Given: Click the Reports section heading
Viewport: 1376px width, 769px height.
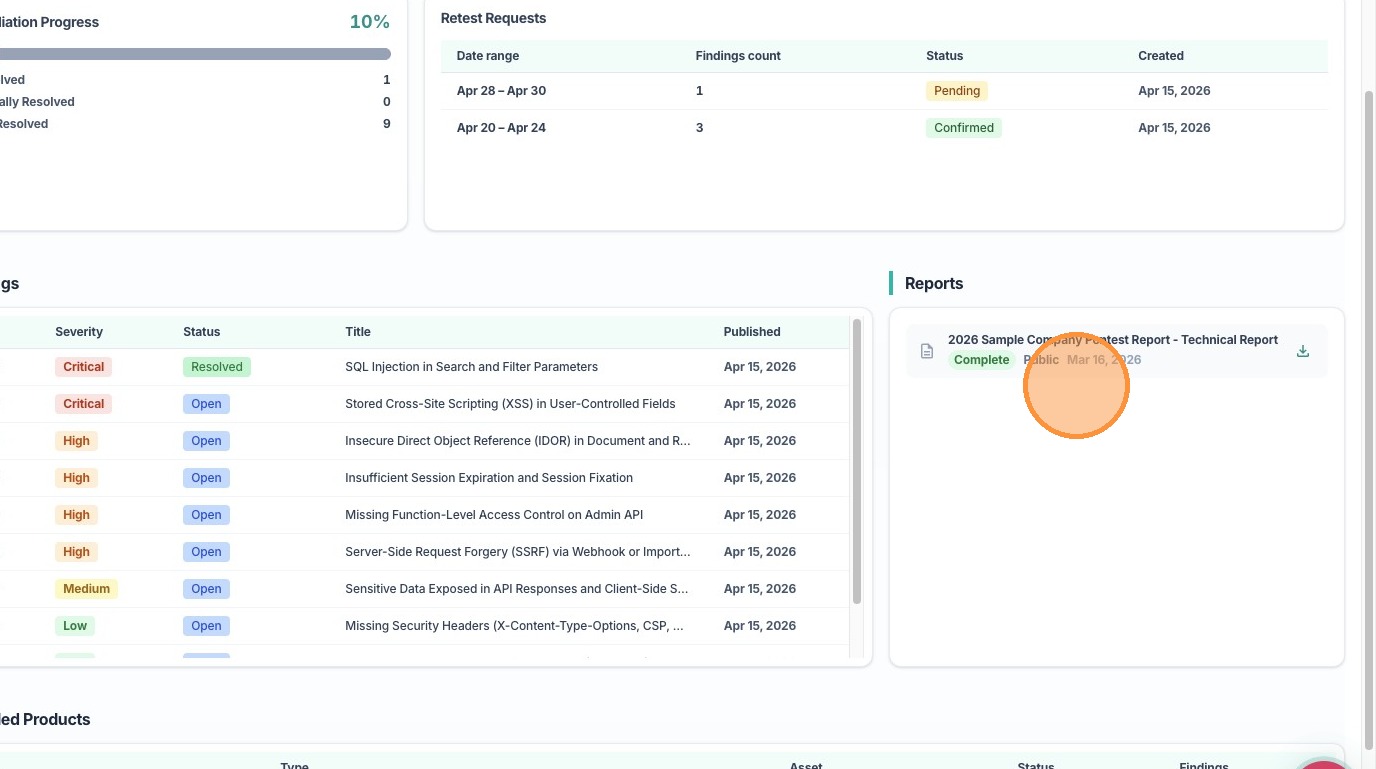Looking at the screenshot, I should click(934, 284).
